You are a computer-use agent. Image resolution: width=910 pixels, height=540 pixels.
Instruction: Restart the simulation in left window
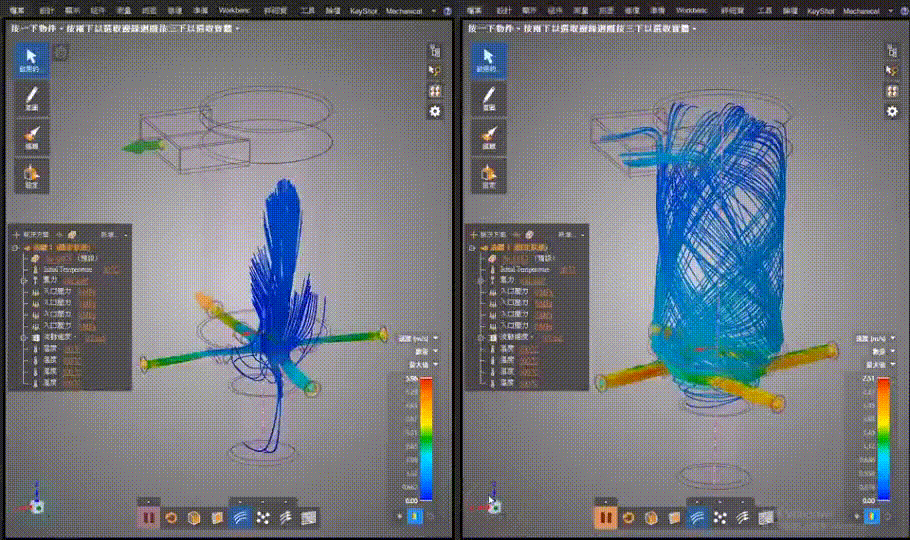coord(171,517)
